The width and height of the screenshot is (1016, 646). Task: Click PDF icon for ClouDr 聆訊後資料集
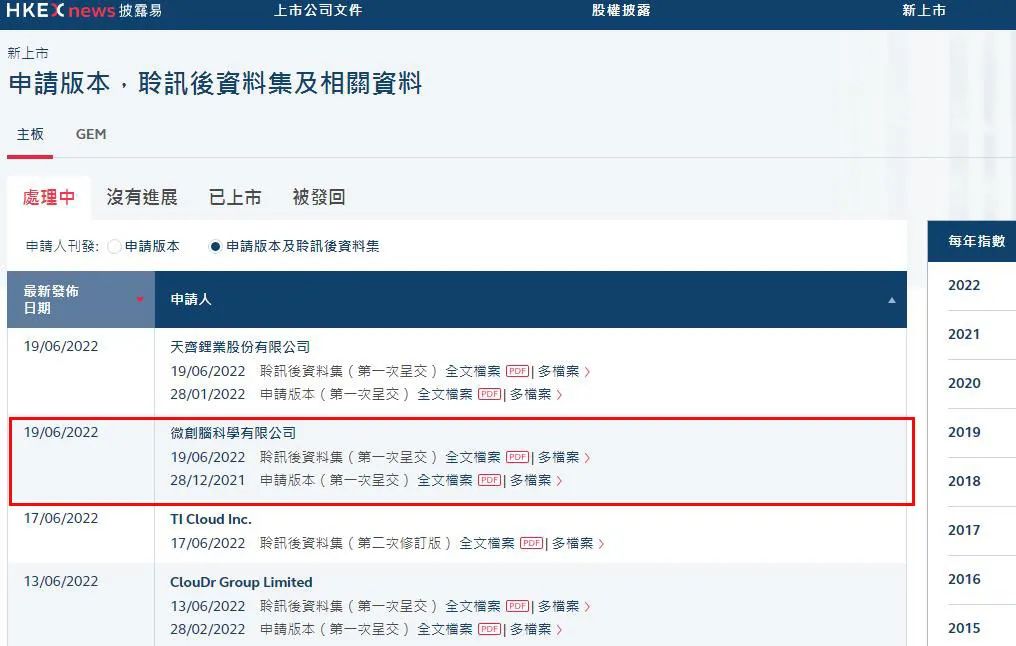[x=516, y=604]
